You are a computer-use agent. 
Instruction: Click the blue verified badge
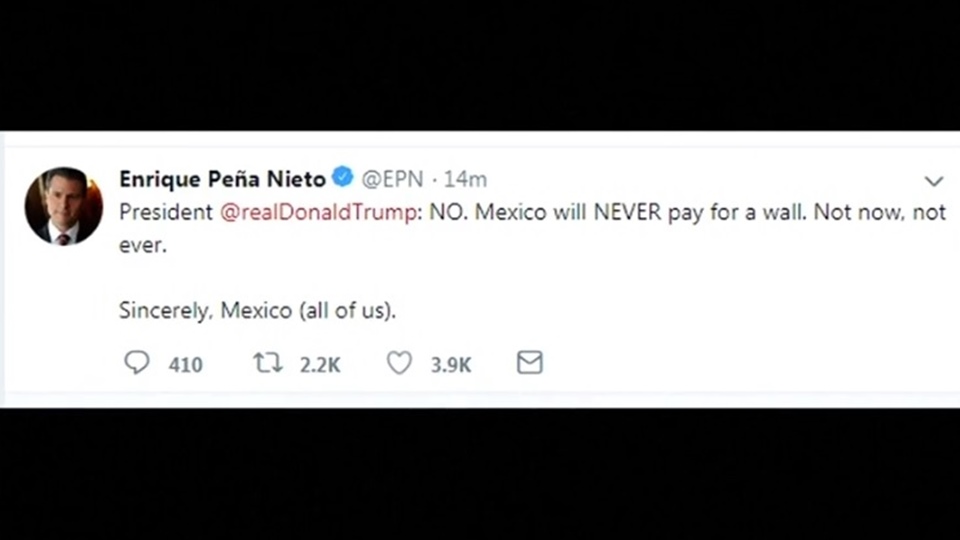point(343,179)
